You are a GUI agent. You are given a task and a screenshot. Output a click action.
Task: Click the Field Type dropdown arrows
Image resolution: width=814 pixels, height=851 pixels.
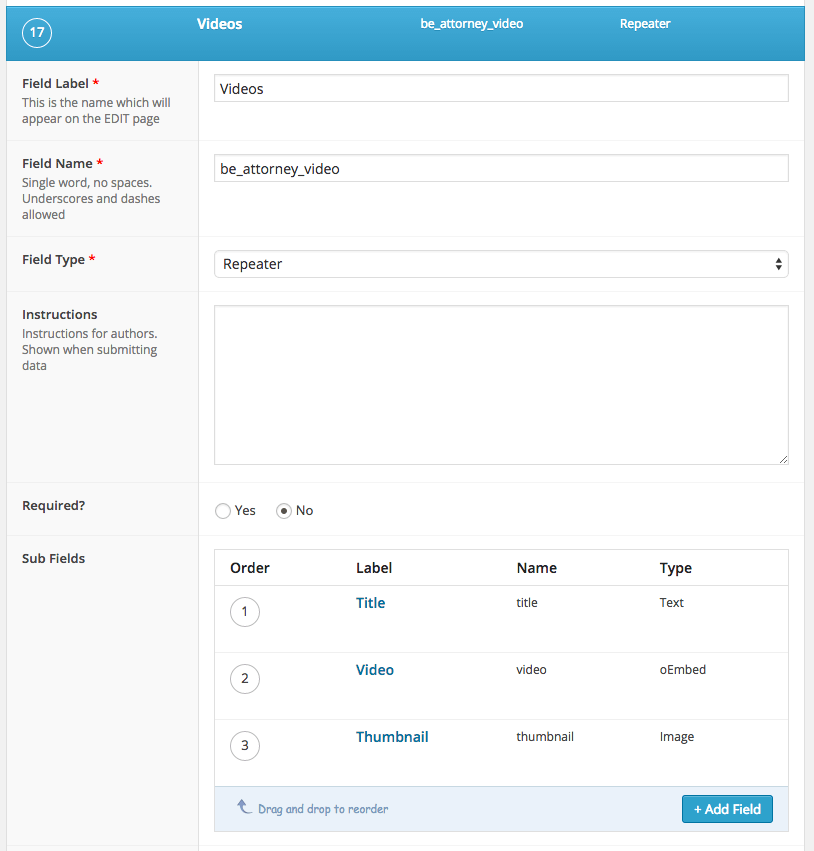point(778,264)
